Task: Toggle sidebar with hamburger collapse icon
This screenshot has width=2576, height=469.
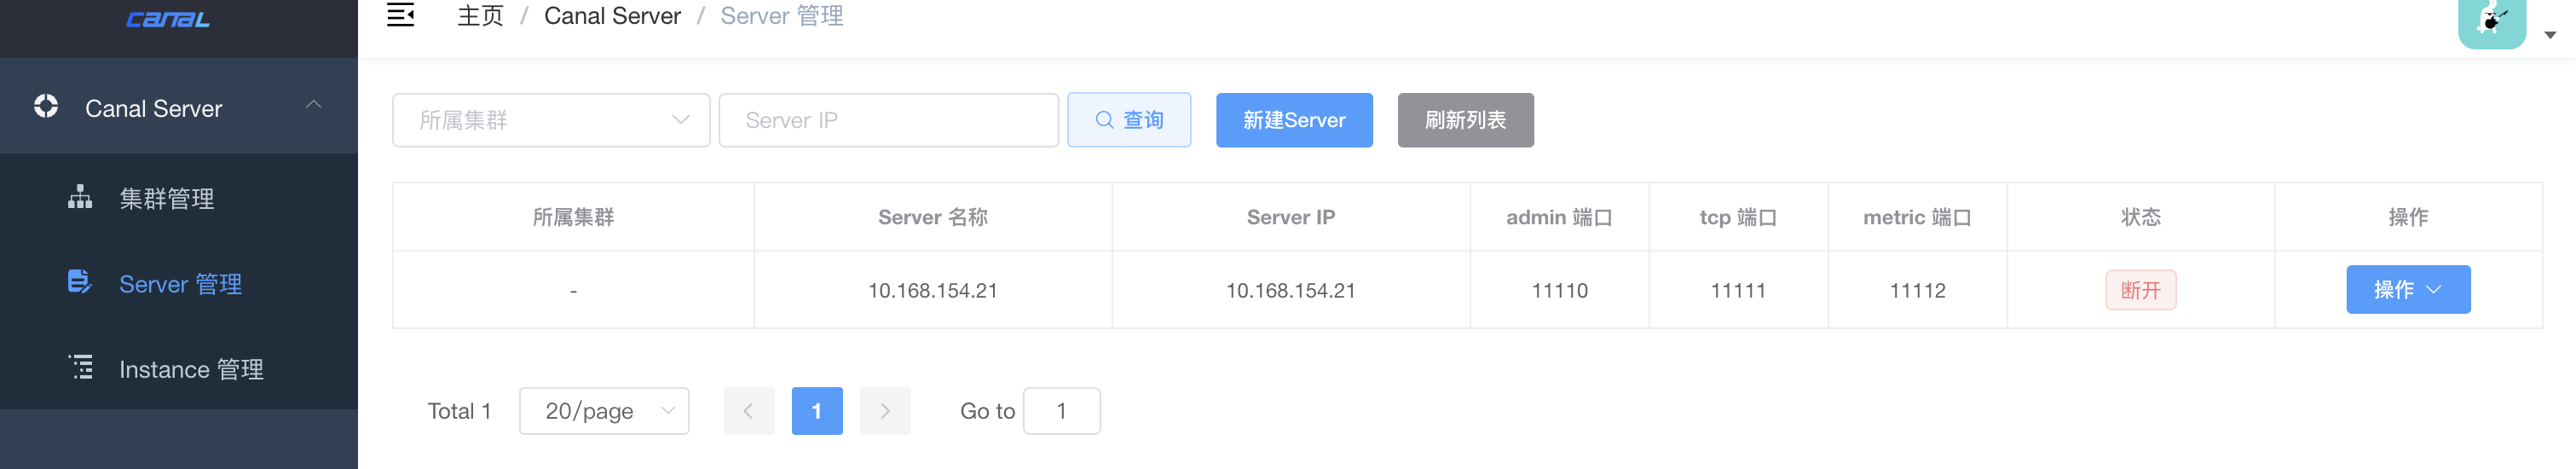Action: coord(401,15)
